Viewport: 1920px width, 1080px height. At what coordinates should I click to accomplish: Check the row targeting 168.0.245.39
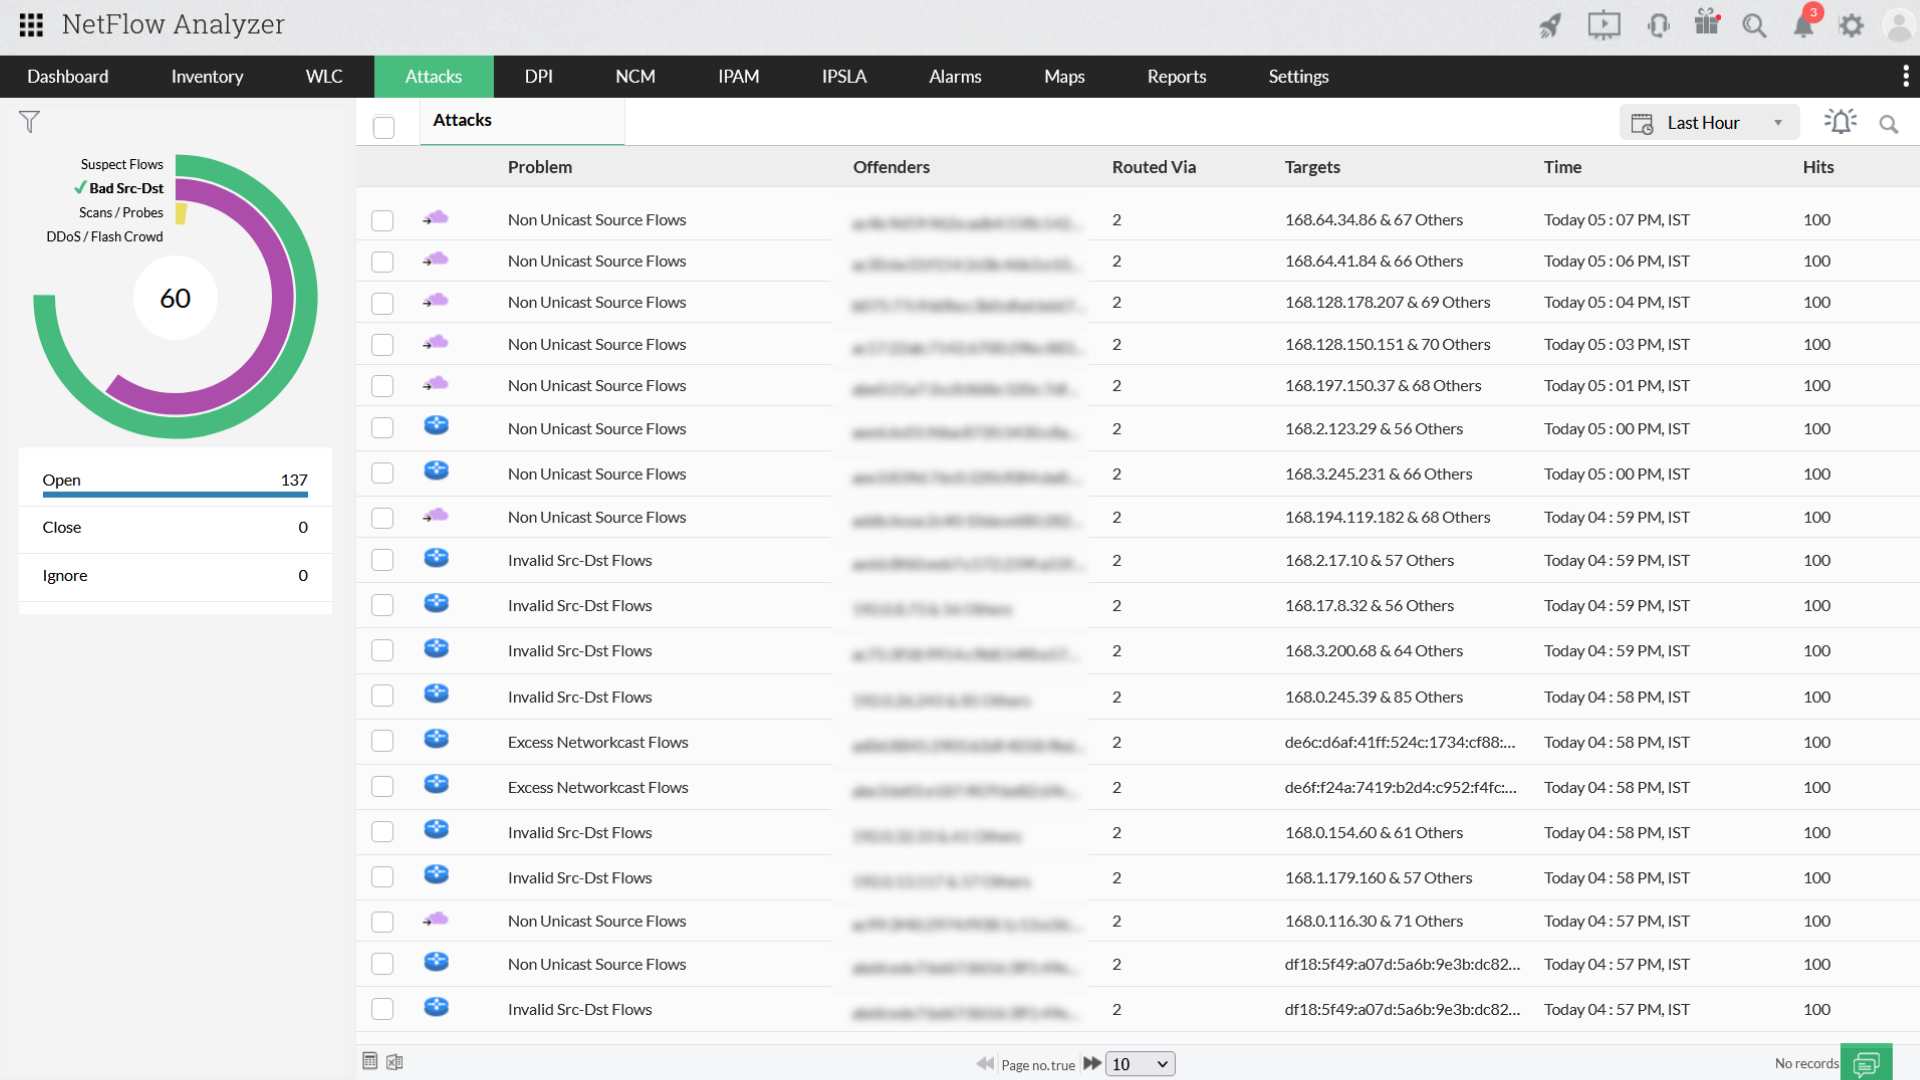tap(382, 697)
